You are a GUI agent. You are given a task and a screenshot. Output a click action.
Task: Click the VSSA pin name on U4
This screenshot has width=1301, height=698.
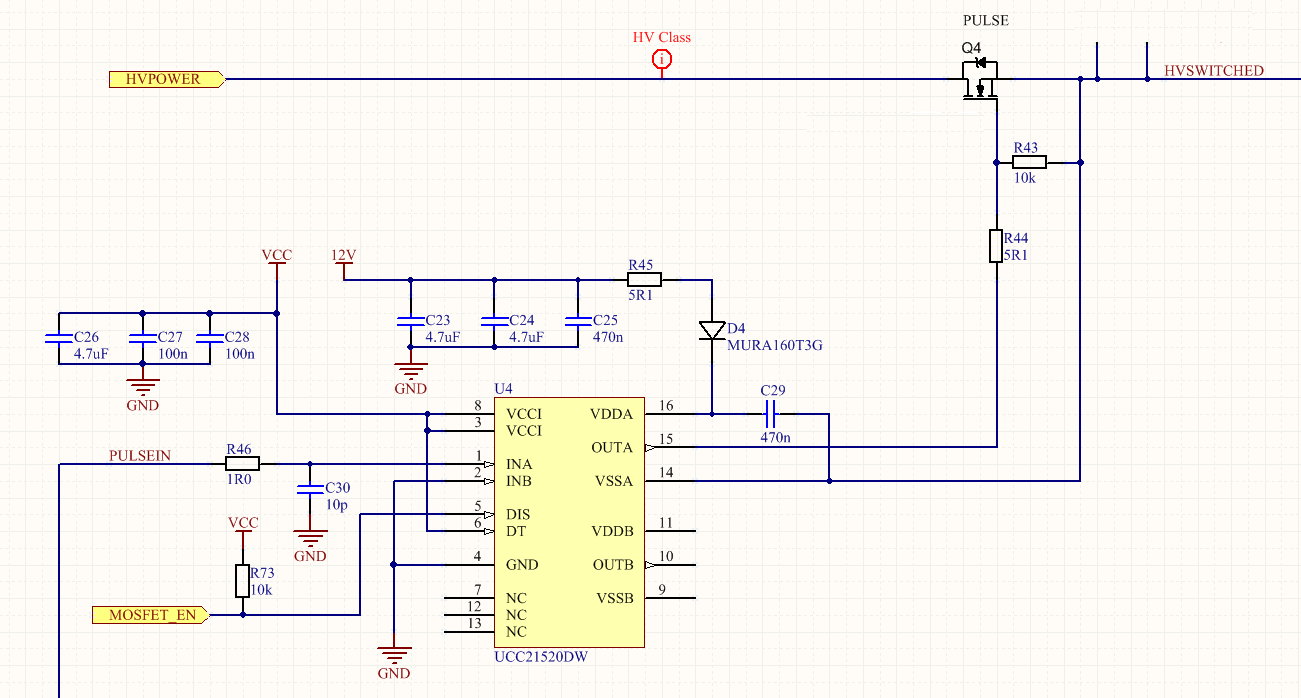614,481
